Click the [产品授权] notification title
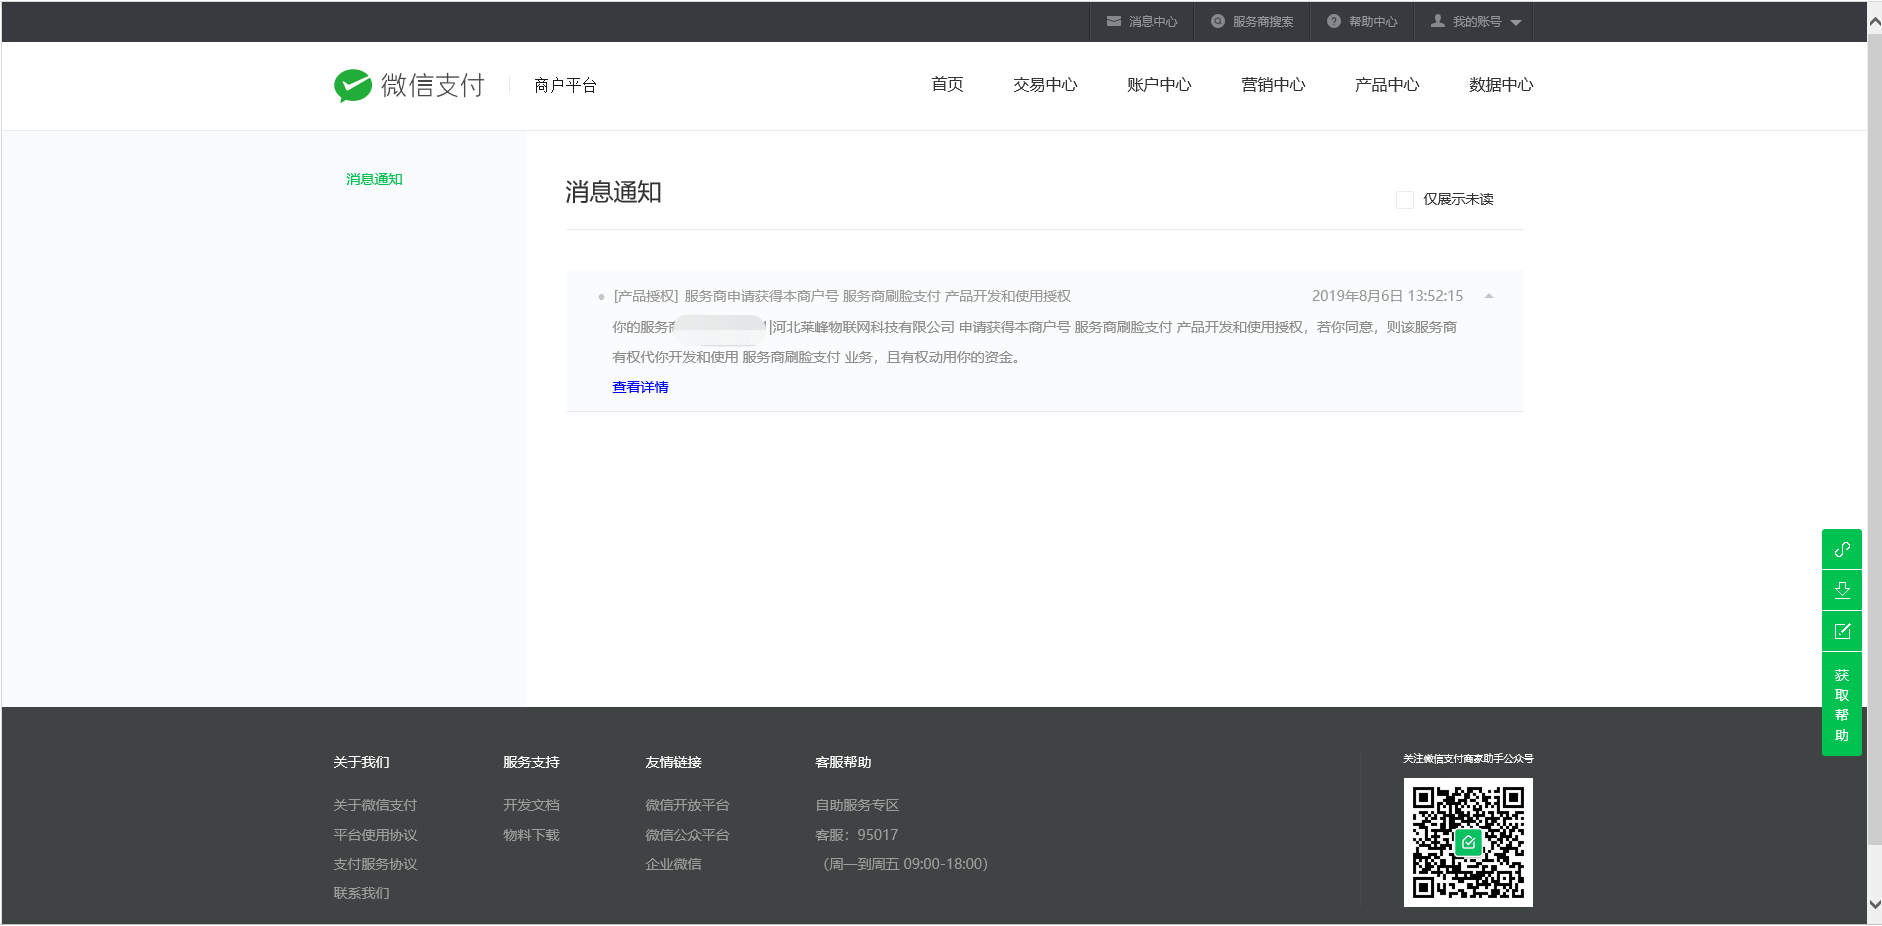This screenshot has width=1882, height=926. coord(842,296)
